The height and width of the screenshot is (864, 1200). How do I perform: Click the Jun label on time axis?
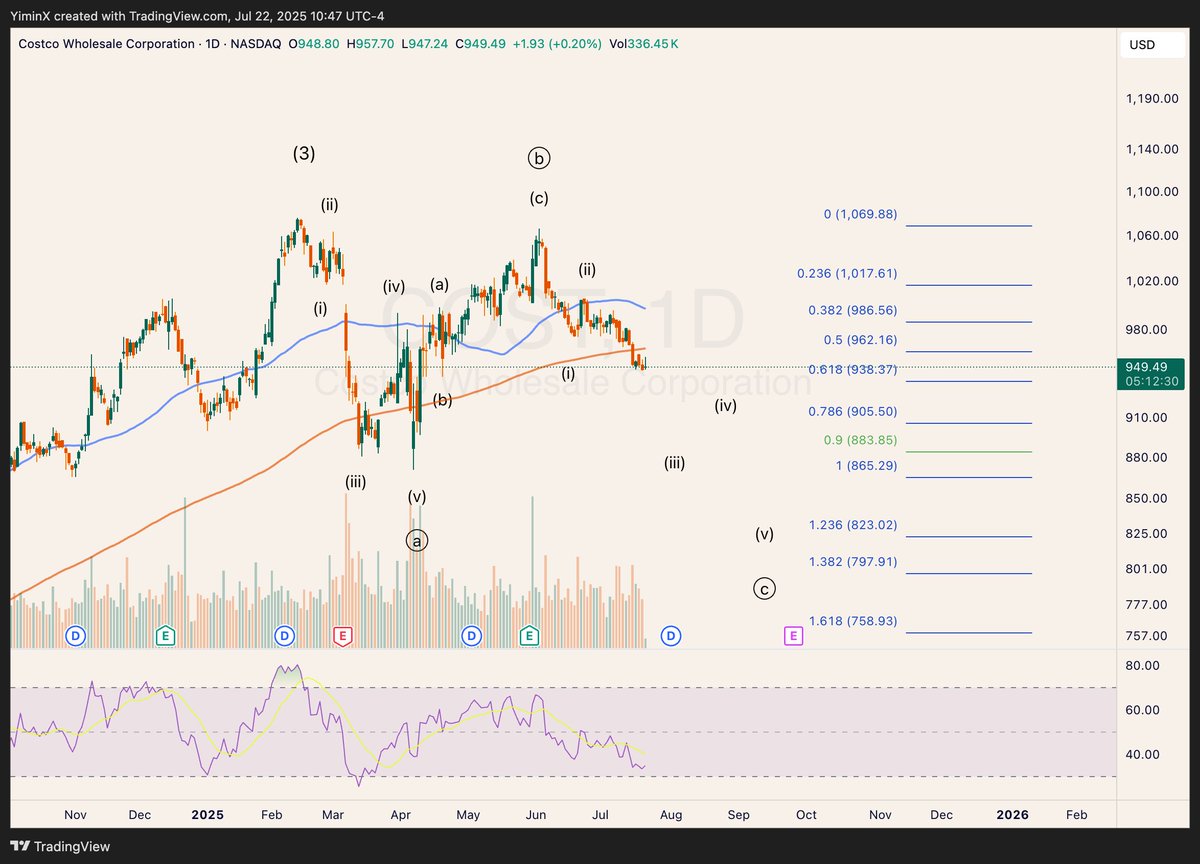(x=536, y=815)
